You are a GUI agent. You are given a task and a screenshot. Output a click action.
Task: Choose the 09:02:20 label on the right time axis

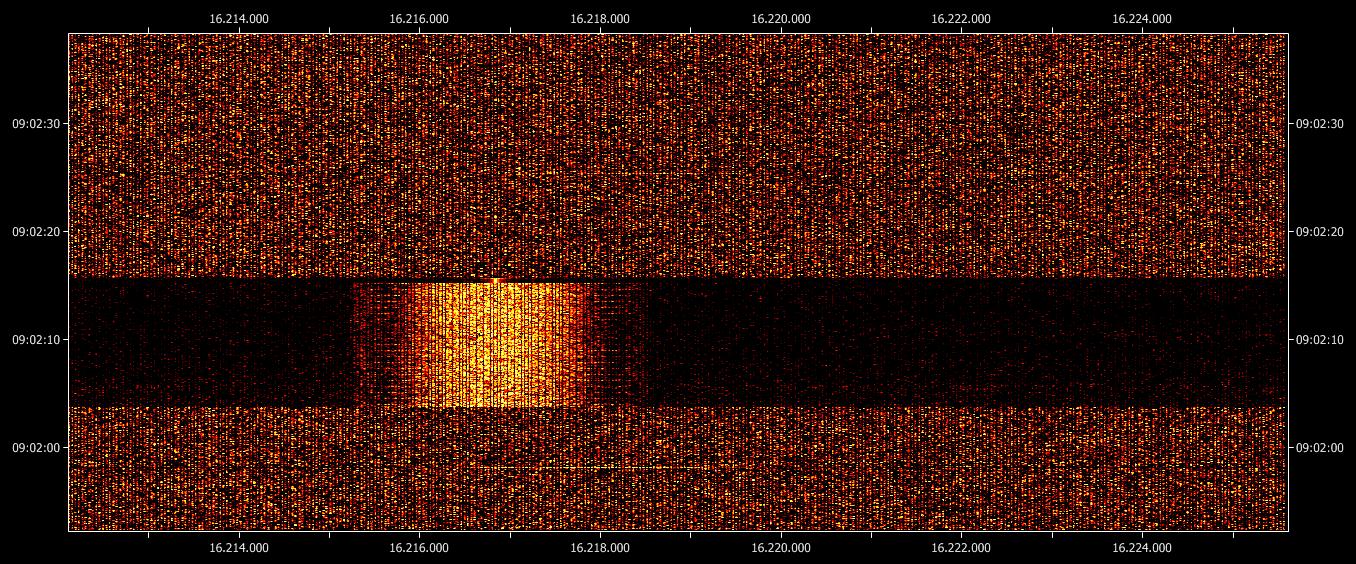pyautogui.click(x=1319, y=231)
